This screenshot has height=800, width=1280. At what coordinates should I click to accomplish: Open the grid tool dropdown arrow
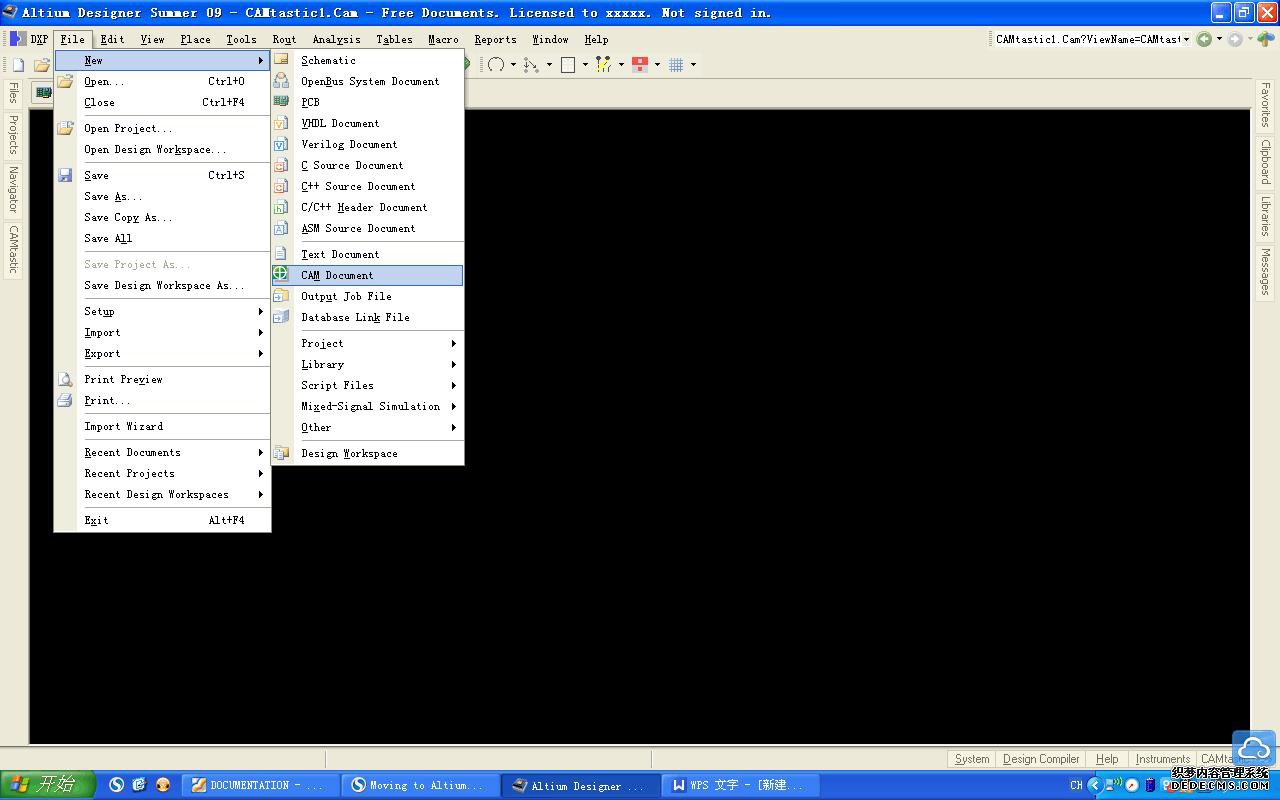(693, 65)
